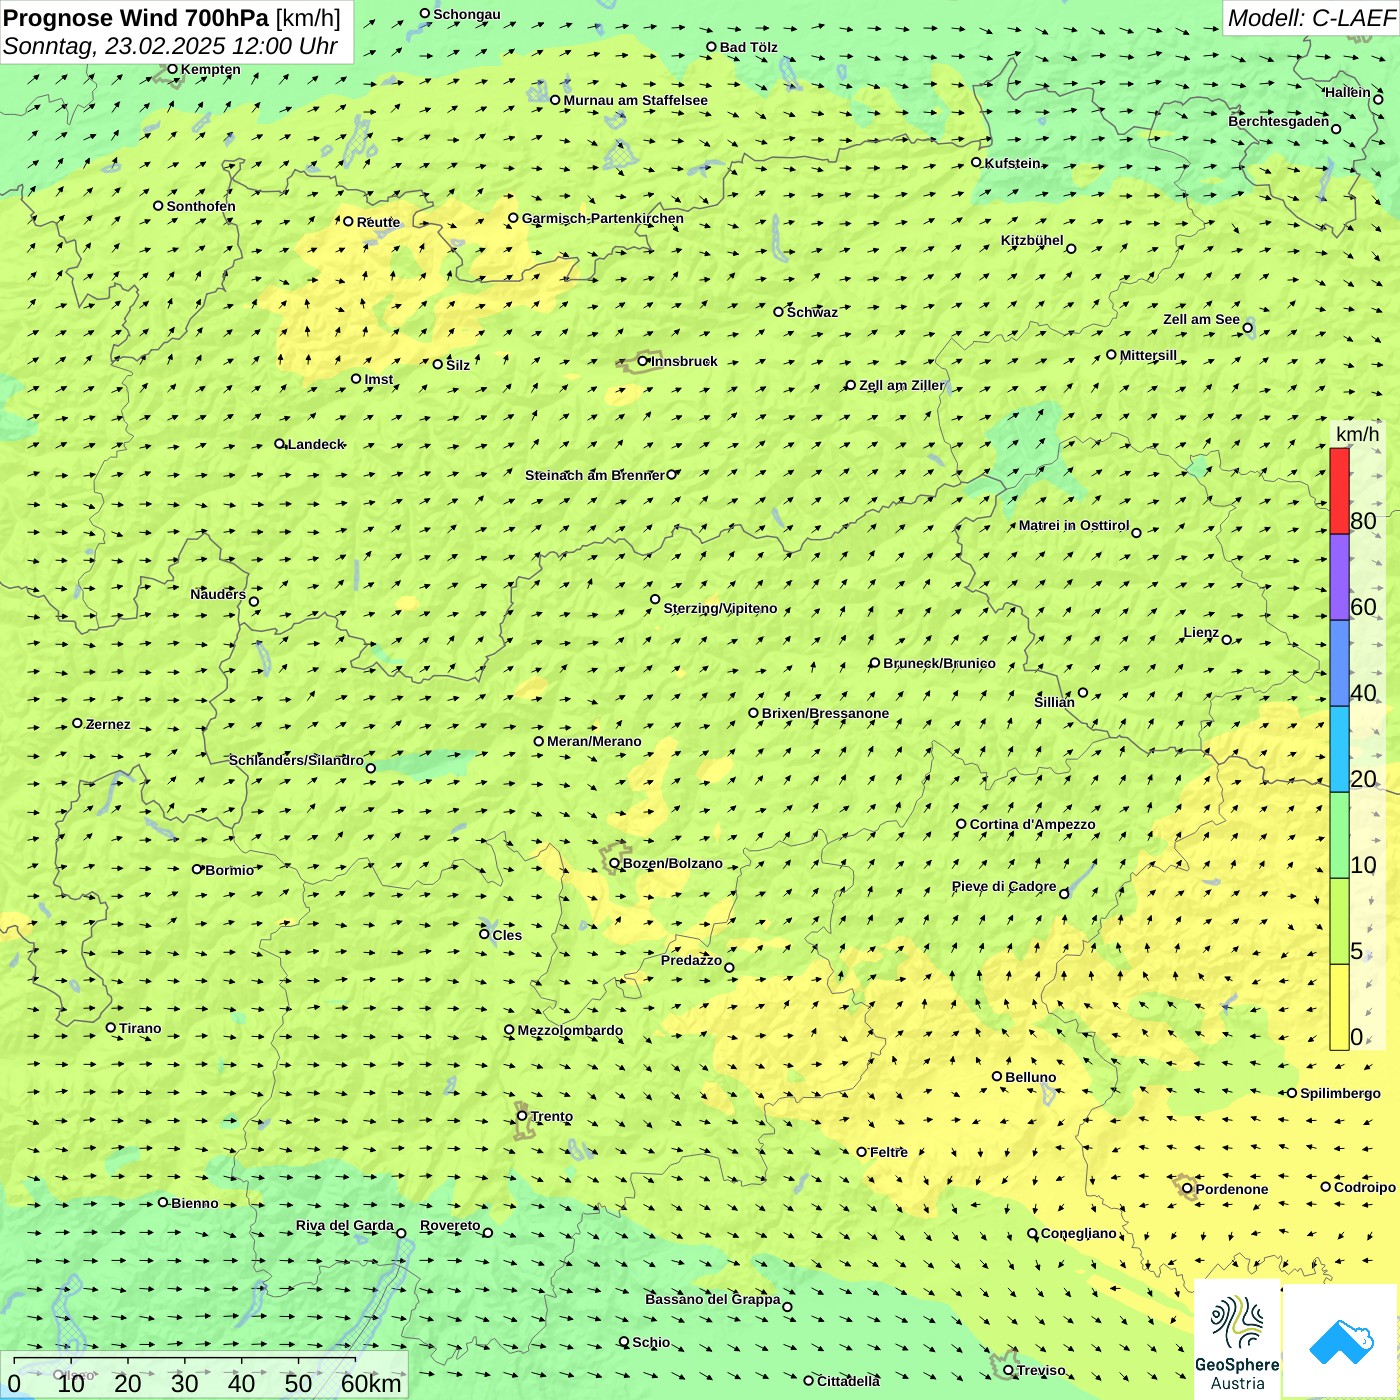
Task: Select the Bruneck/Brunico label
Action: [x=939, y=664]
